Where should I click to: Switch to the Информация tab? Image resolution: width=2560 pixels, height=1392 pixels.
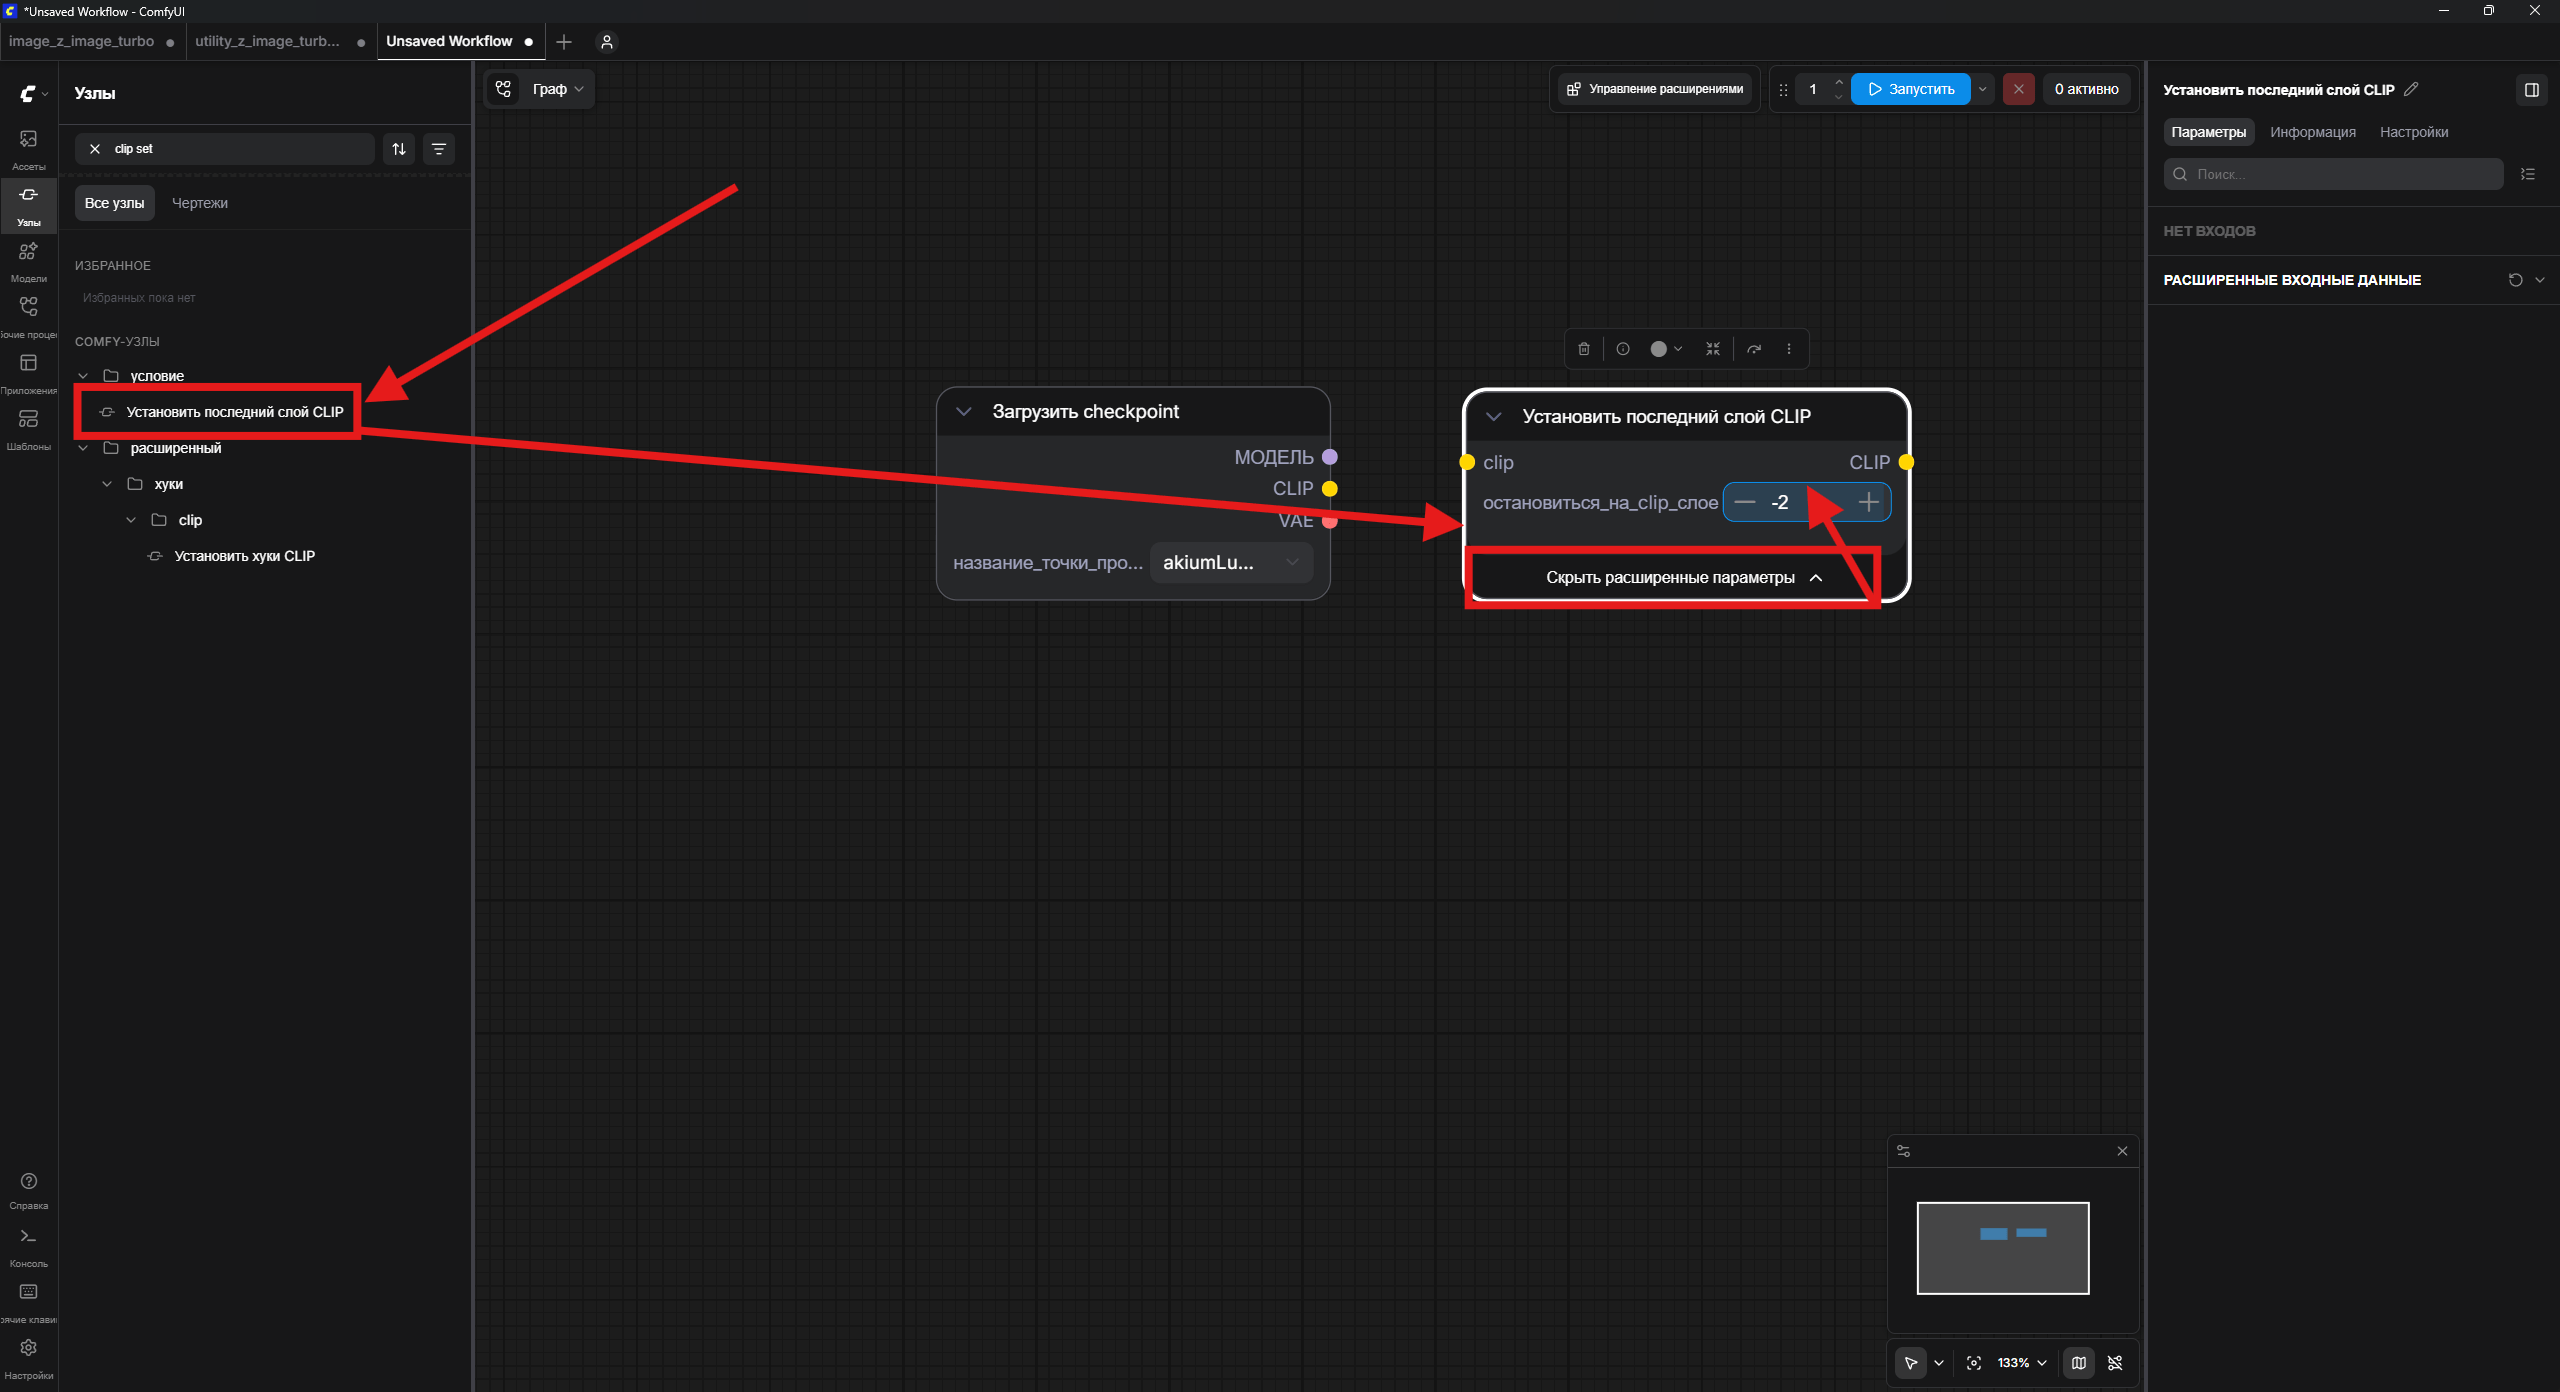point(2313,132)
